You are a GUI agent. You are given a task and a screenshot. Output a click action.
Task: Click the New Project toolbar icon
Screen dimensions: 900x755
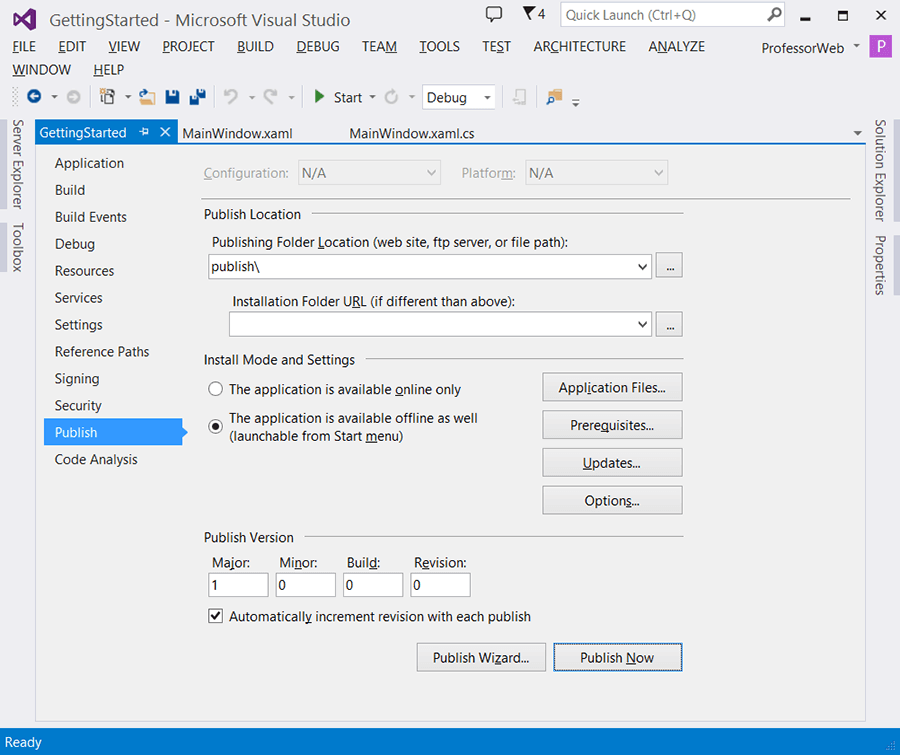(107, 97)
